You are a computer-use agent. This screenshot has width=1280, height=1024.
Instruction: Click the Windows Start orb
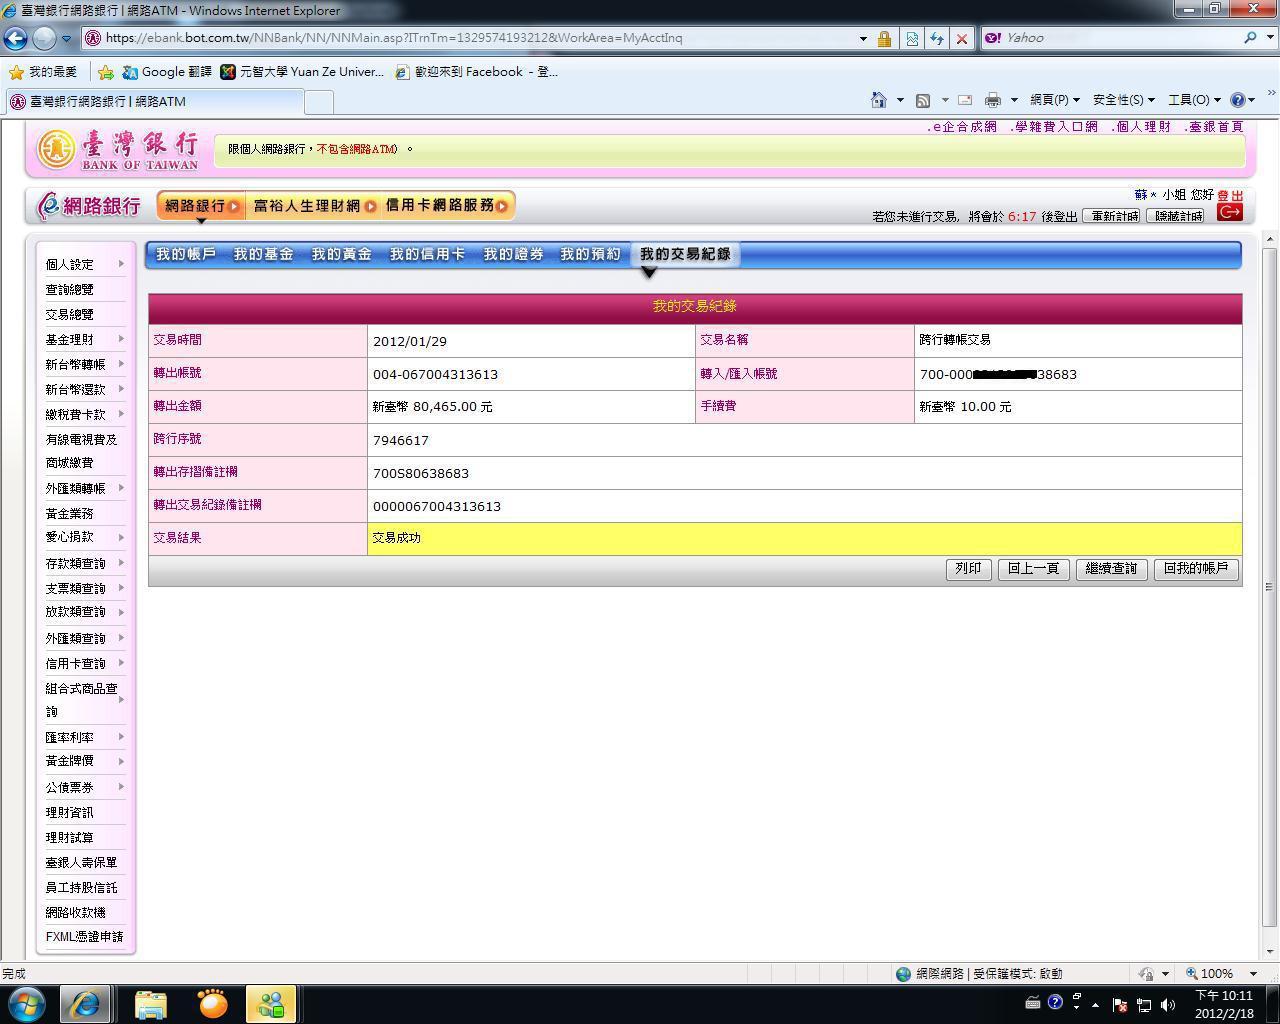26,1004
